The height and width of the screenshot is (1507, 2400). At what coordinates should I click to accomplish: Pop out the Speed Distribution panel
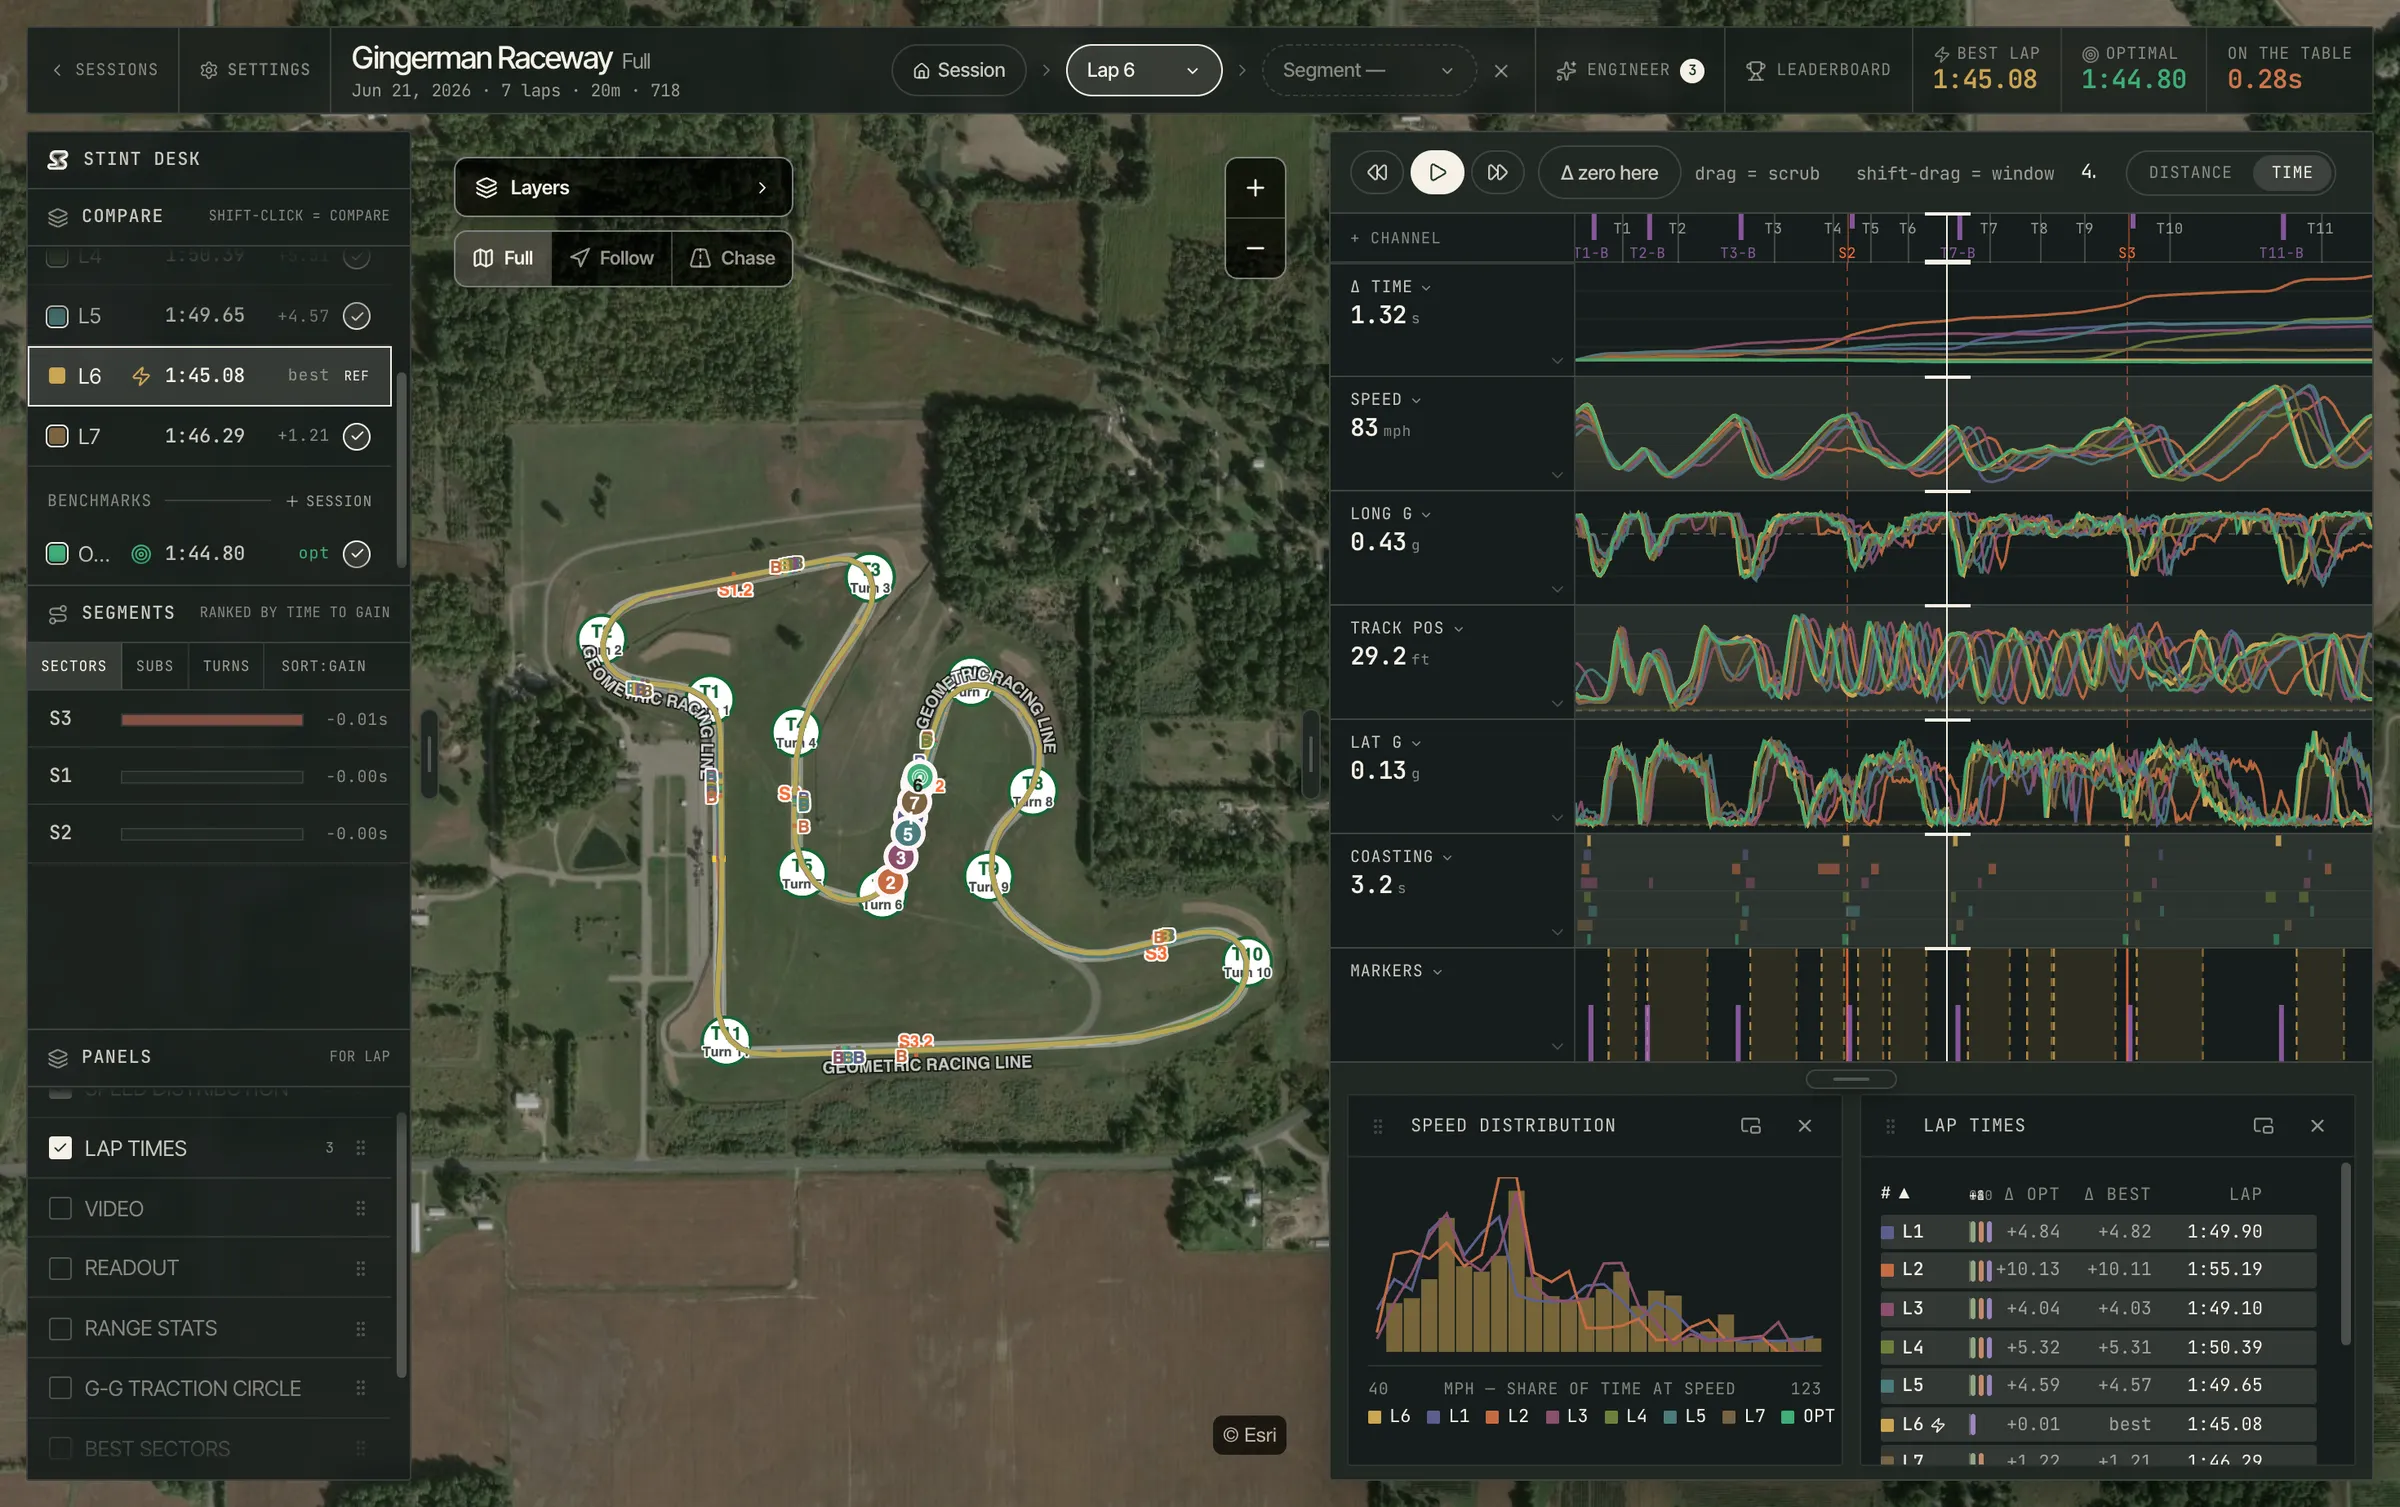click(x=1750, y=1126)
